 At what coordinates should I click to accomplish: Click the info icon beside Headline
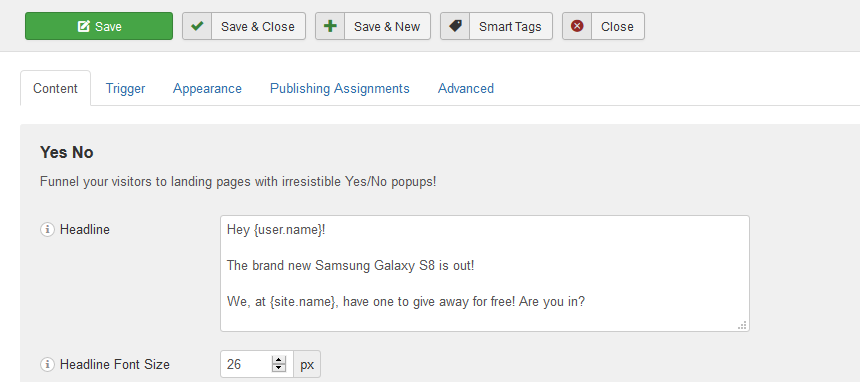48,229
